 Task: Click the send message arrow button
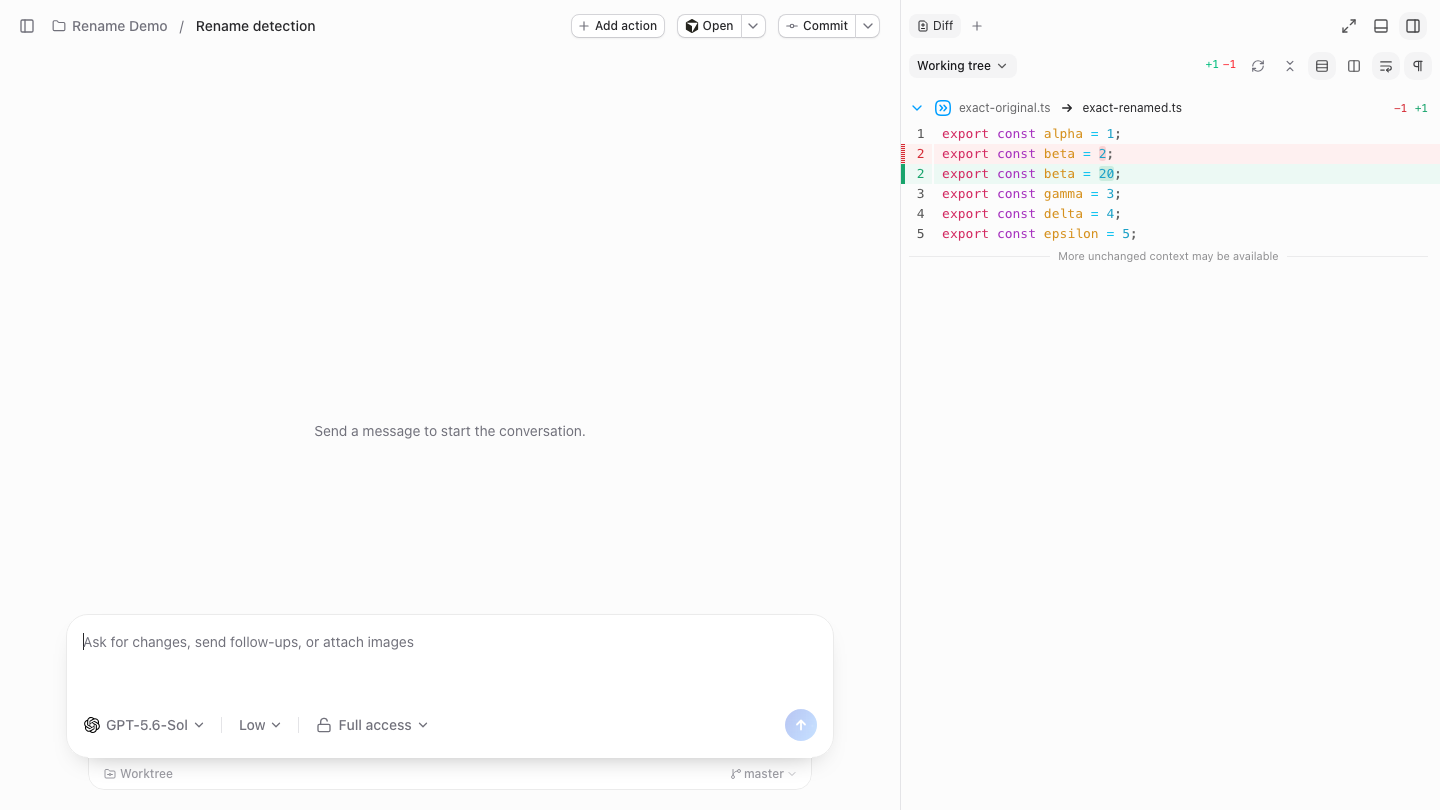(801, 725)
